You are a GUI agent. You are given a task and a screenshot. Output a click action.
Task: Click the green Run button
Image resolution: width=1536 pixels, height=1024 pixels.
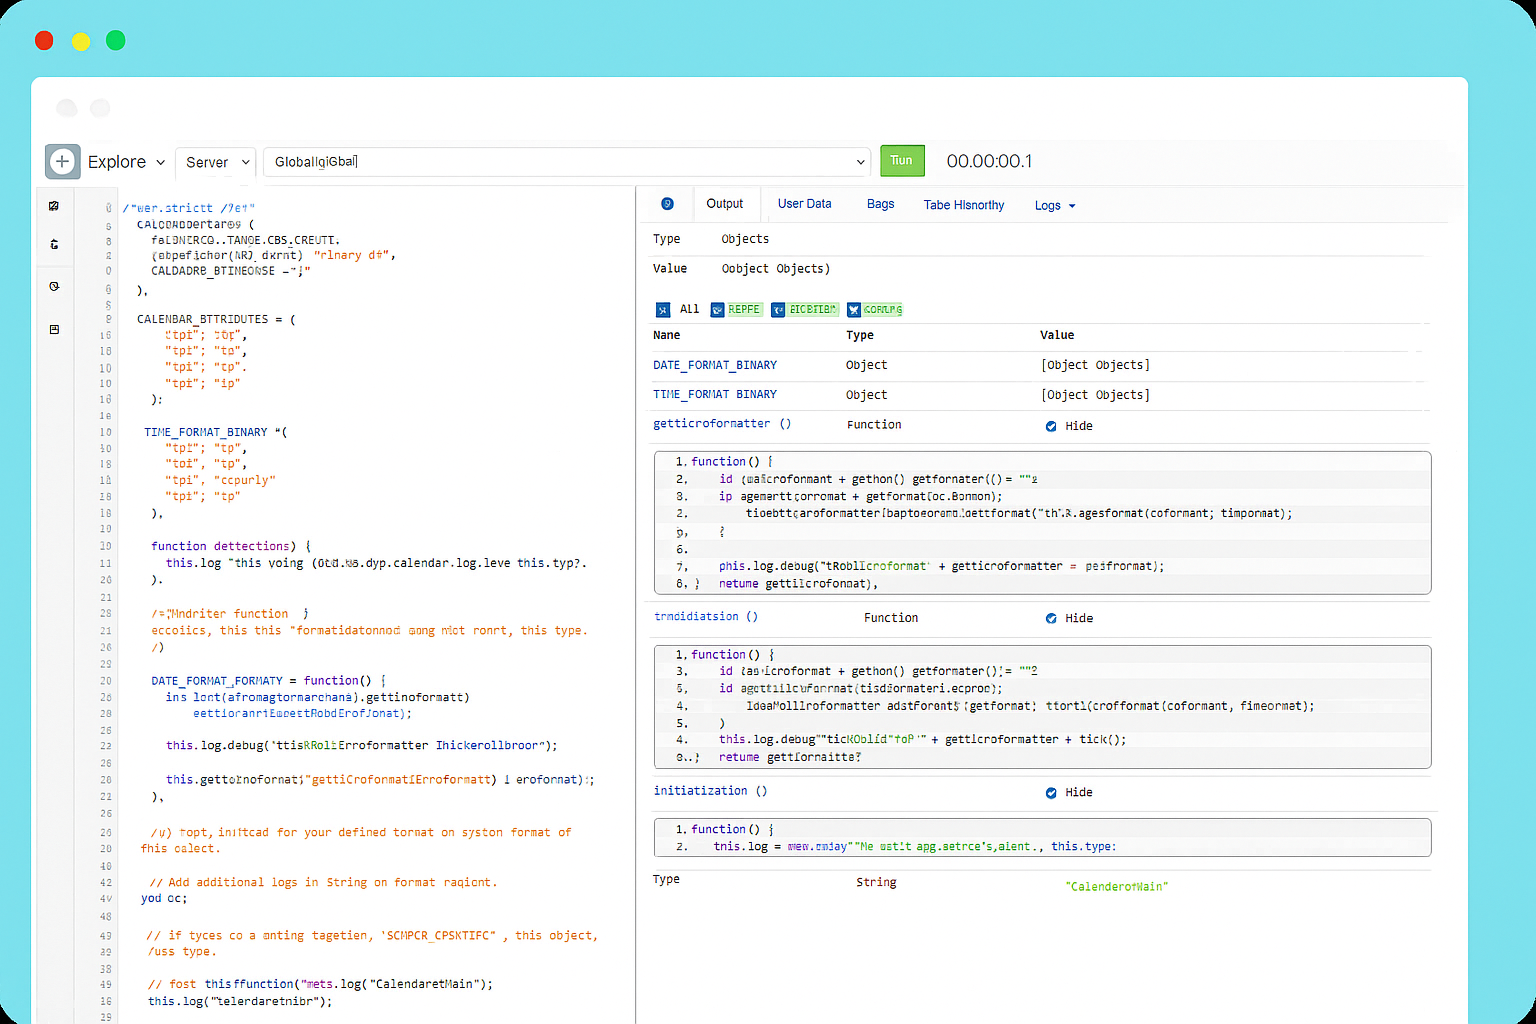coord(902,161)
